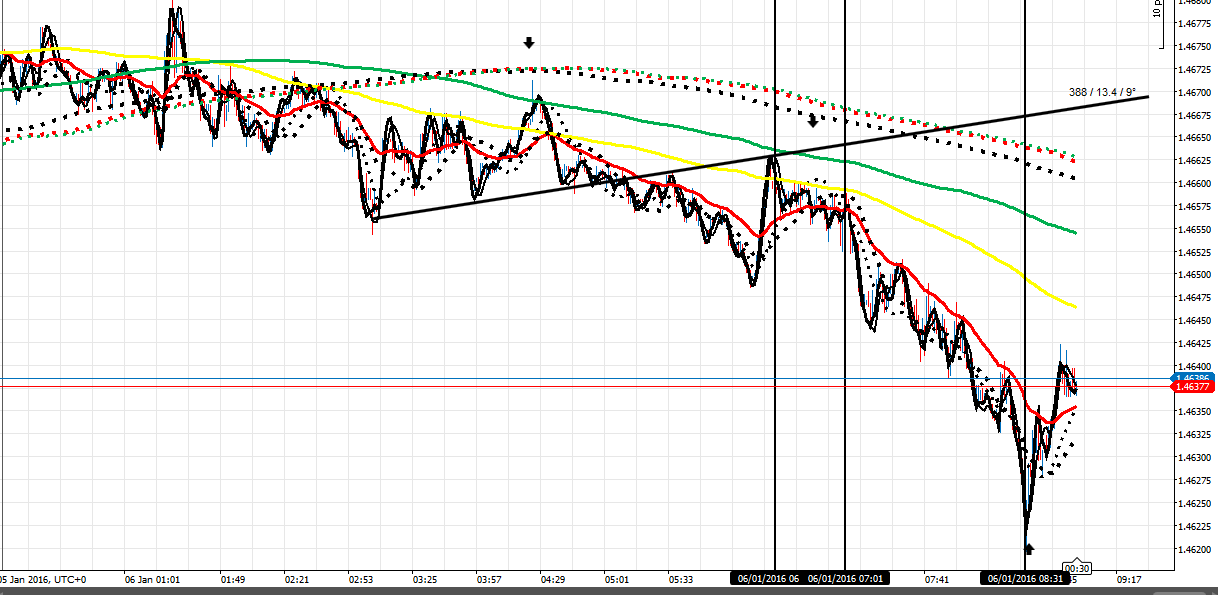
Task: Click the down arrow marker near 07:01 line
Action: pos(813,122)
